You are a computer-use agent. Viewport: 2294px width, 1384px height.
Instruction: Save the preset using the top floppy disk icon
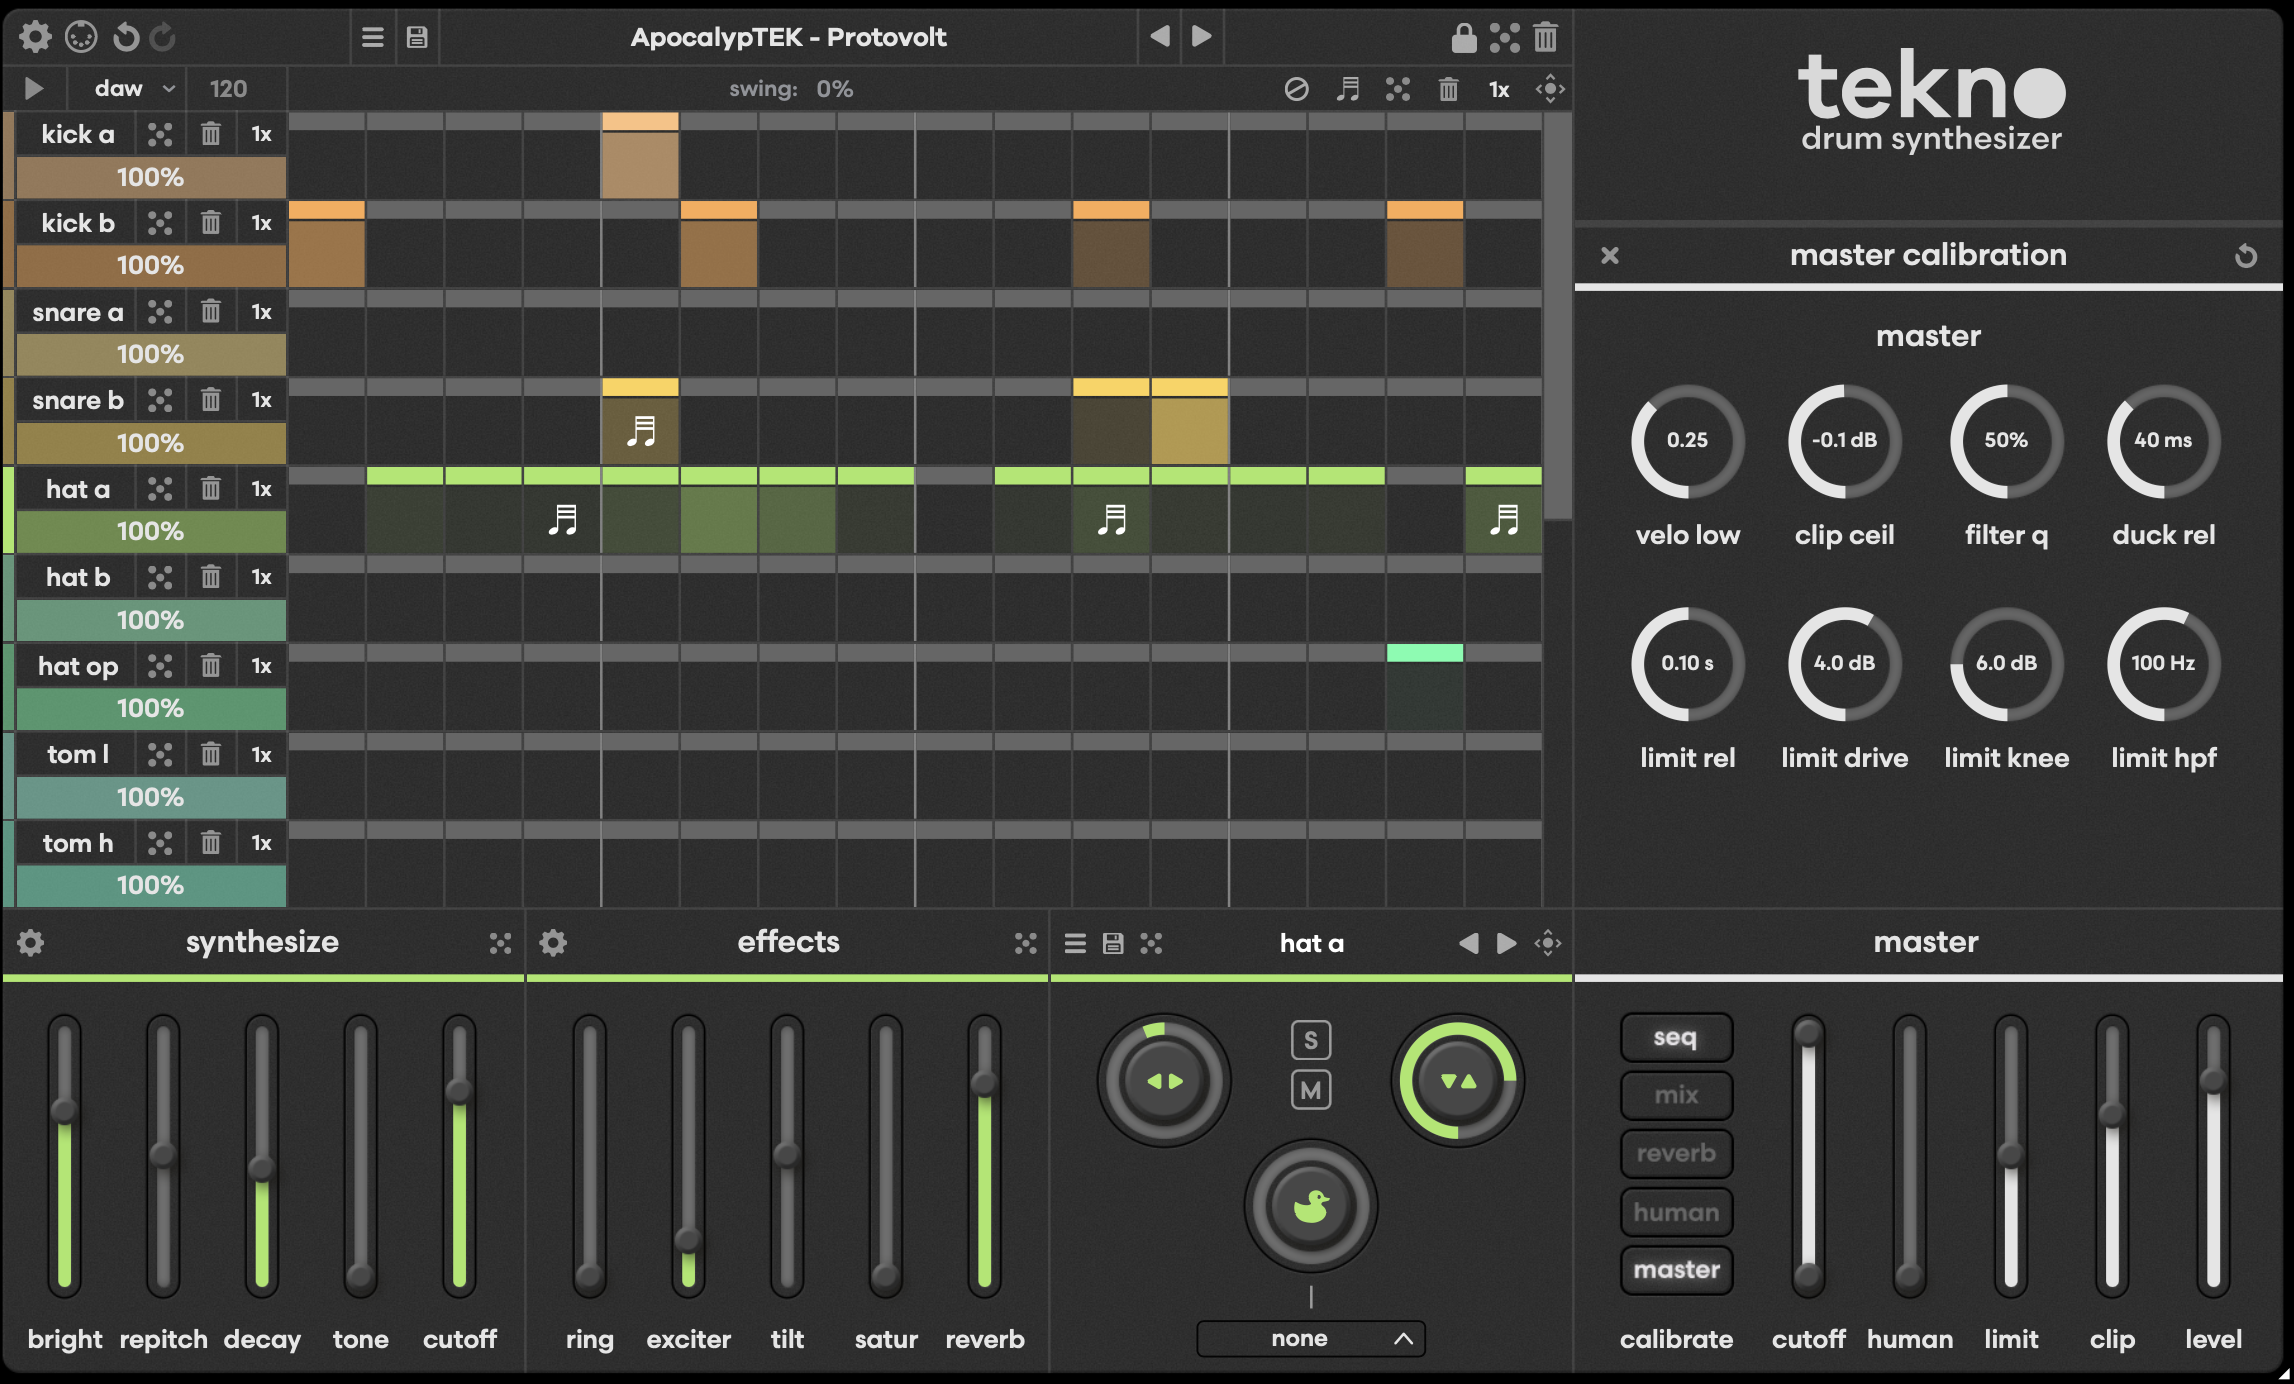tap(417, 37)
